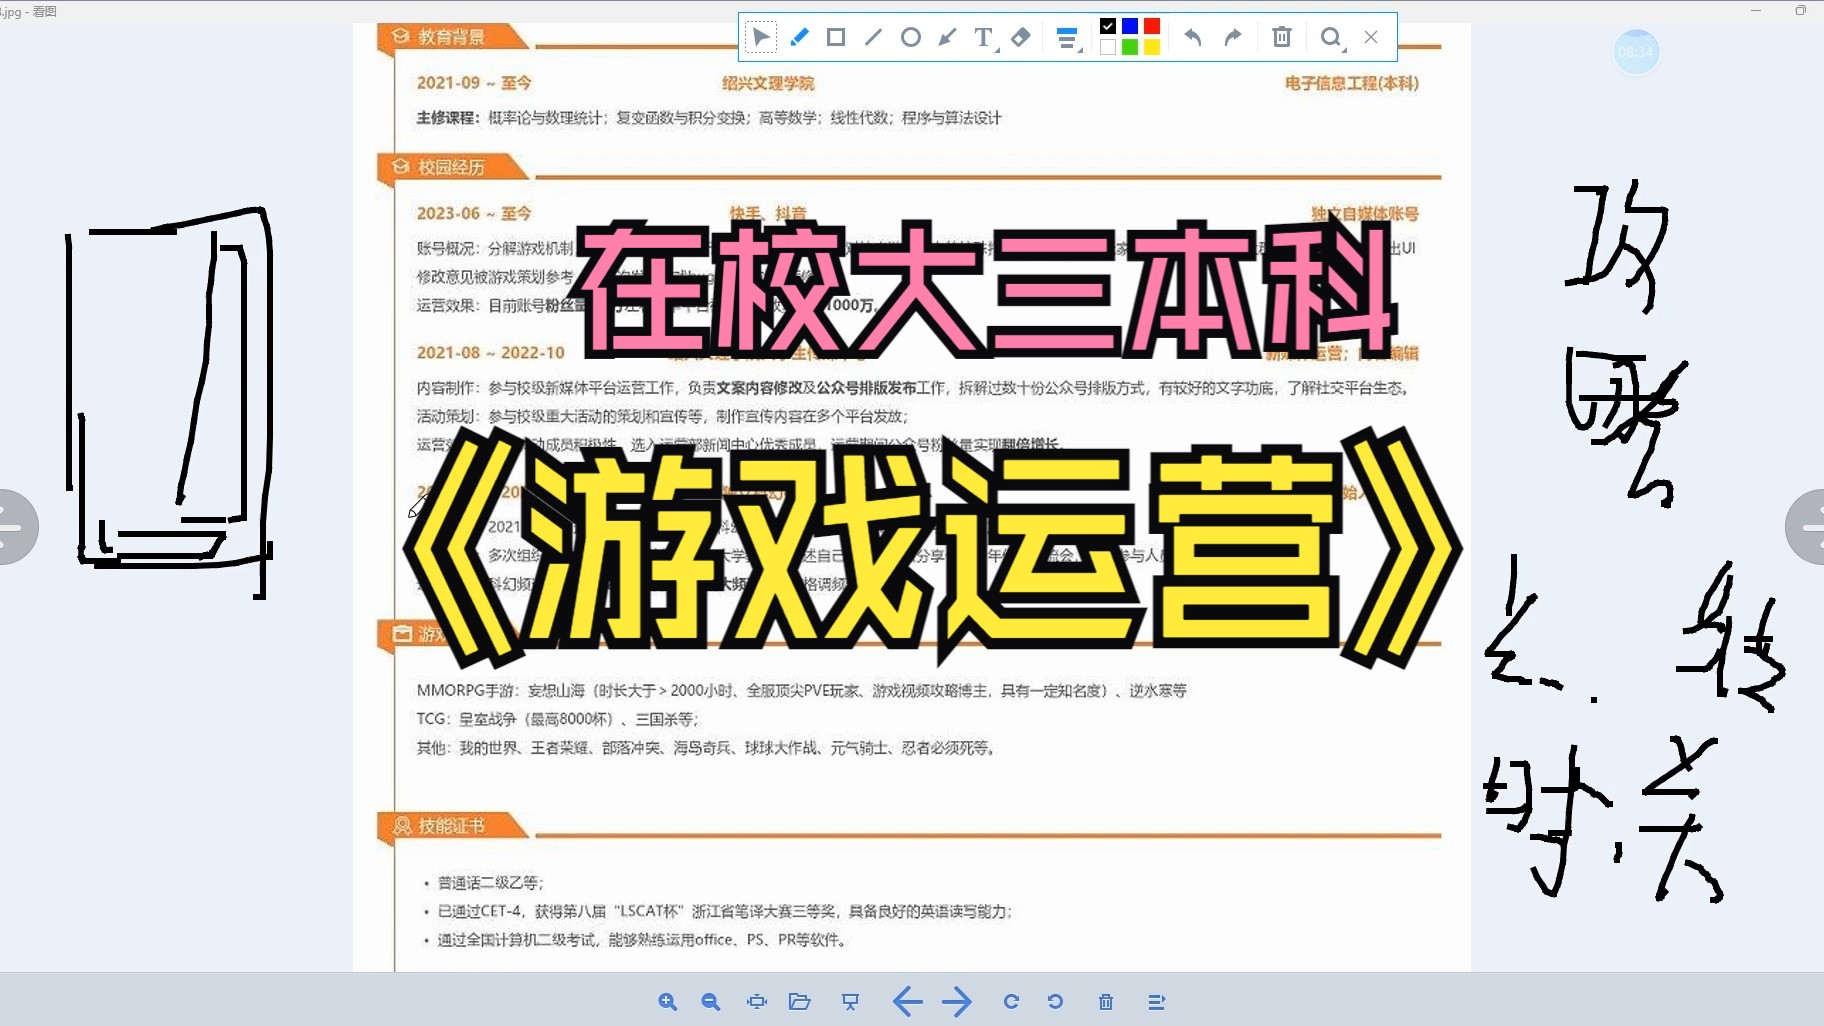Rotate the image clockwise

point(1011,1002)
